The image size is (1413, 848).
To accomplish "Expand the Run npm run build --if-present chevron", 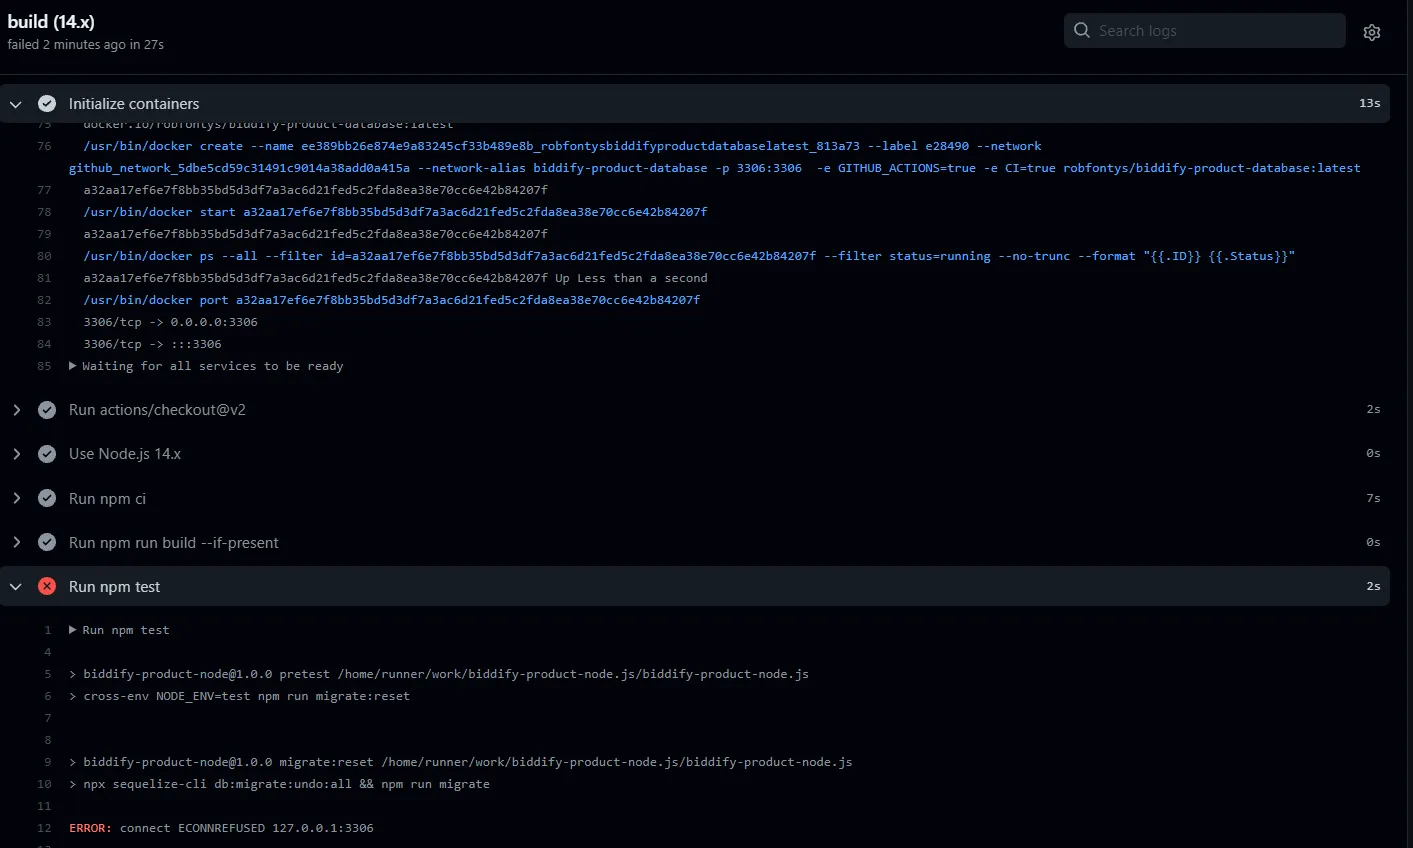I will click(16, 542).
